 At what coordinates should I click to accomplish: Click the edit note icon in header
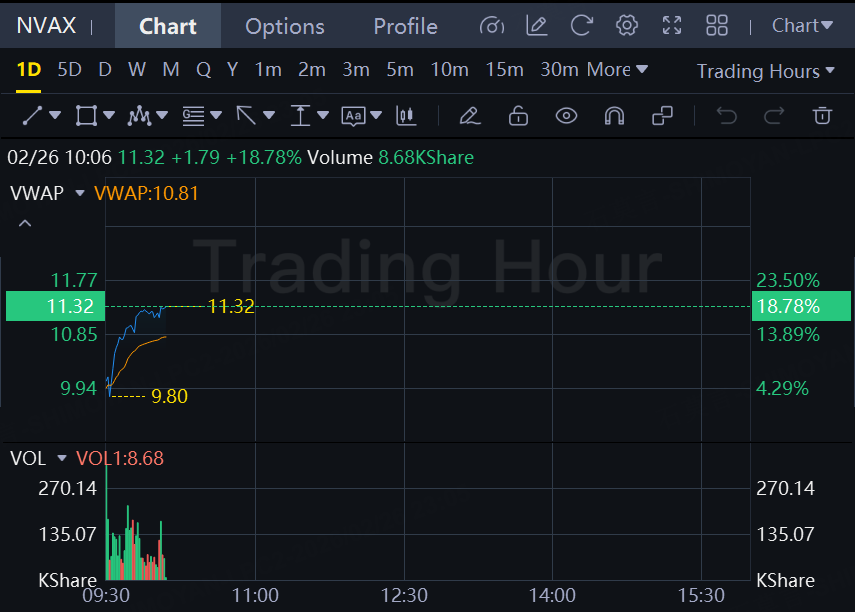tap(537, 26)
